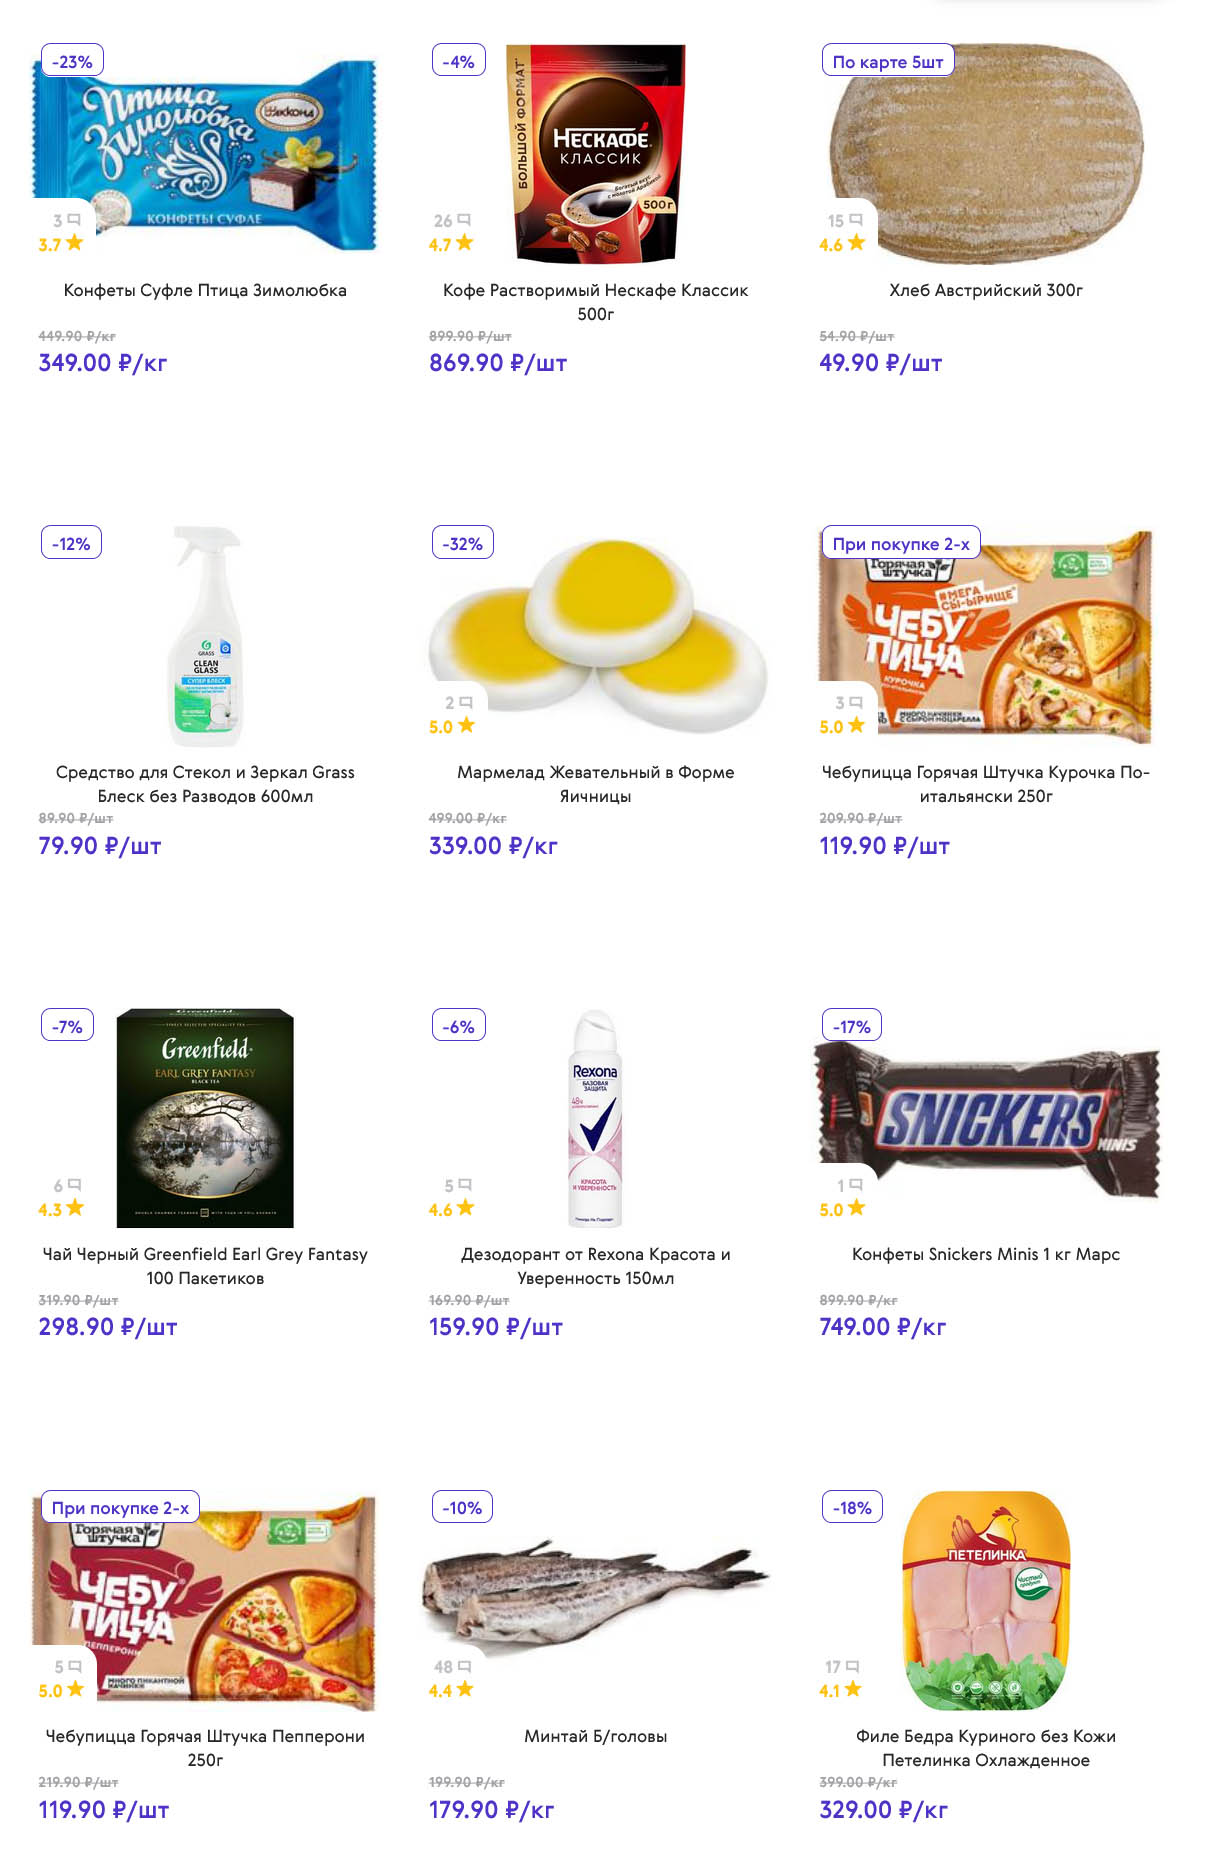Screen dimensions: 1207x1855
Task: Open the Grass Блеск без Разводов title link
Action: (x=205, y=784)
